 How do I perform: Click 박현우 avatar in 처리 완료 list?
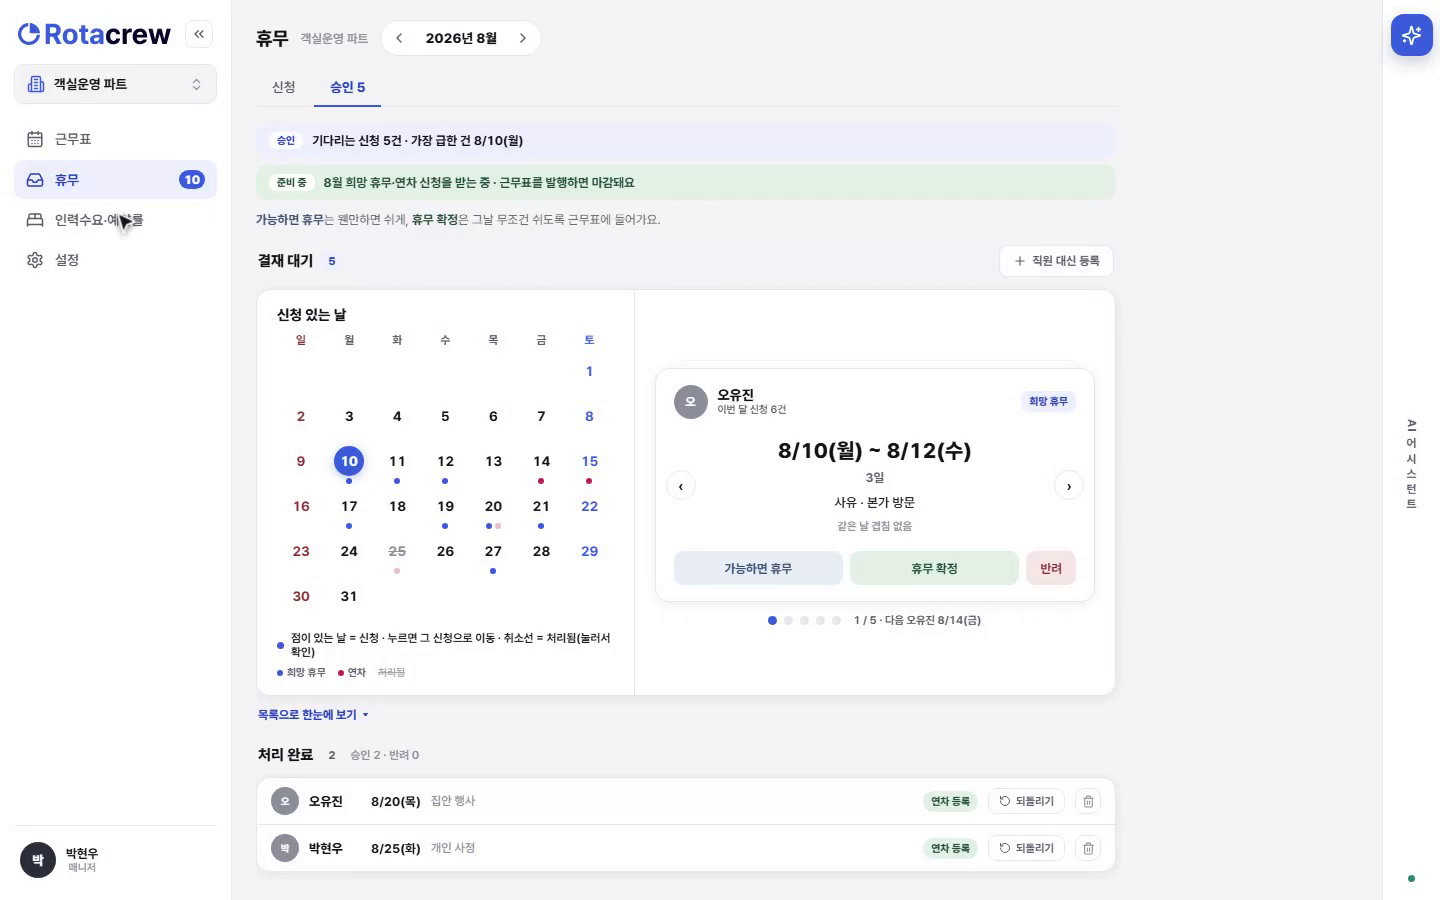click(285, 848)
